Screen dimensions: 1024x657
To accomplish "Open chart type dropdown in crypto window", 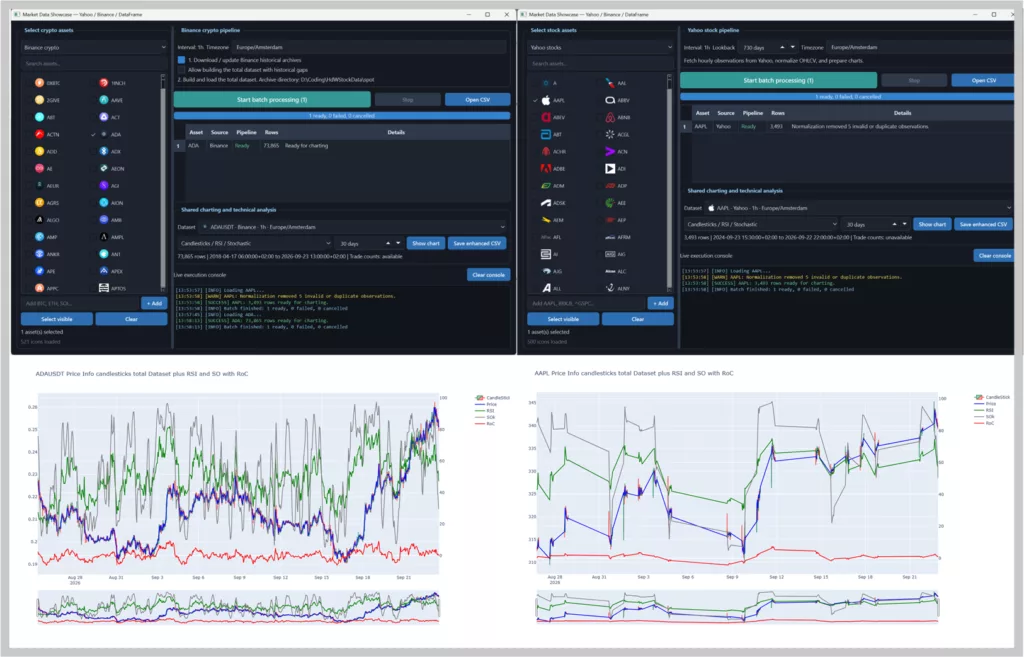I will [x=255, y=243].
